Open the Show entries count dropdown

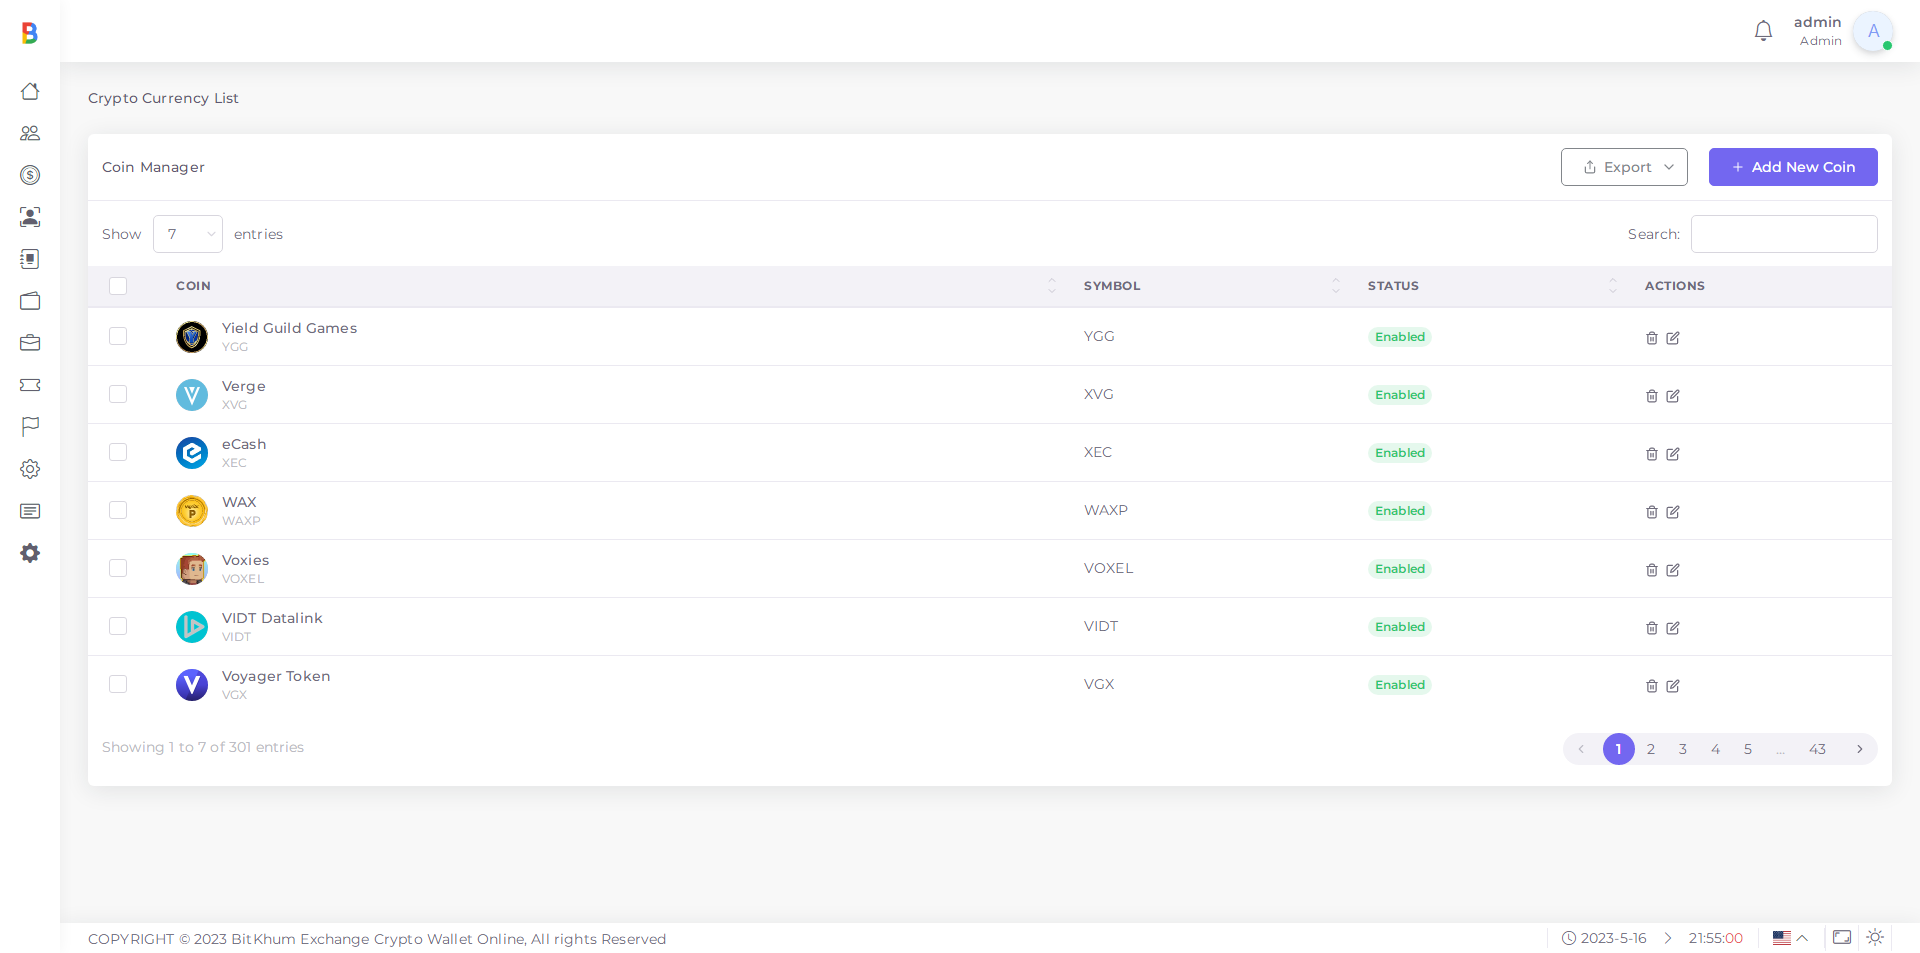point(188,234)
